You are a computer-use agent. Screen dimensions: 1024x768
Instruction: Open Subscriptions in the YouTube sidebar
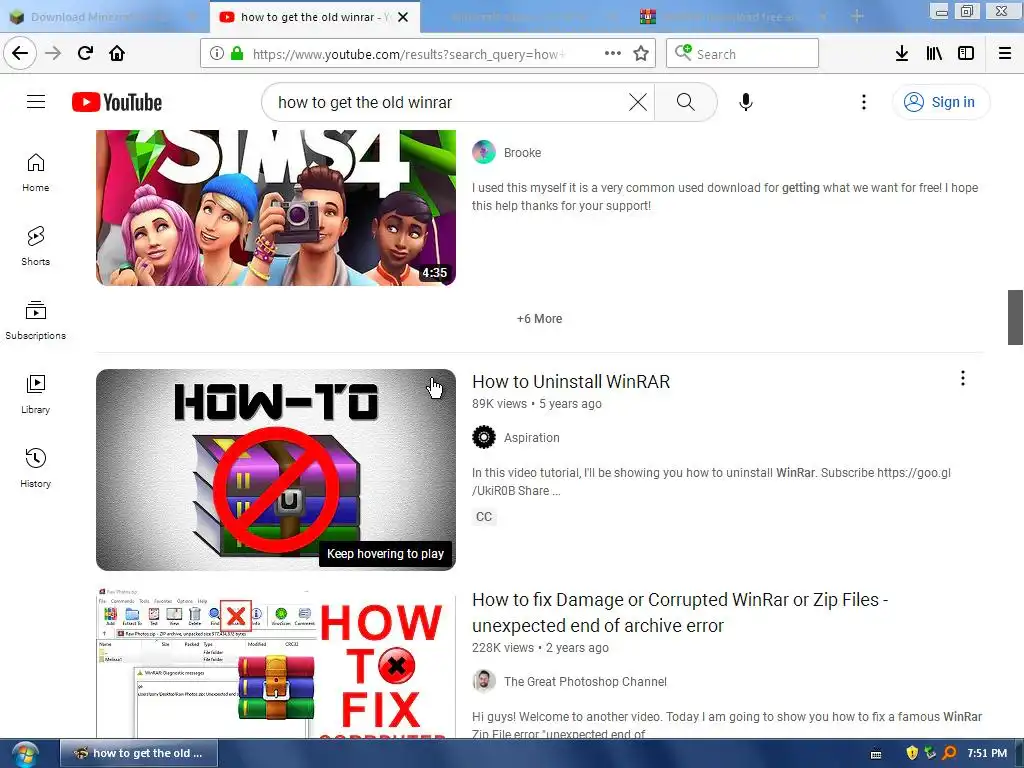click(x=35, y=320)
